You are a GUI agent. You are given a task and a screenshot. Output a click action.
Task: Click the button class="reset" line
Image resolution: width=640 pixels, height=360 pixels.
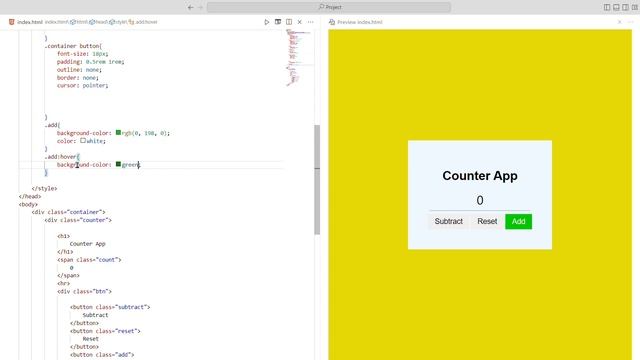[x=105, y=331]
